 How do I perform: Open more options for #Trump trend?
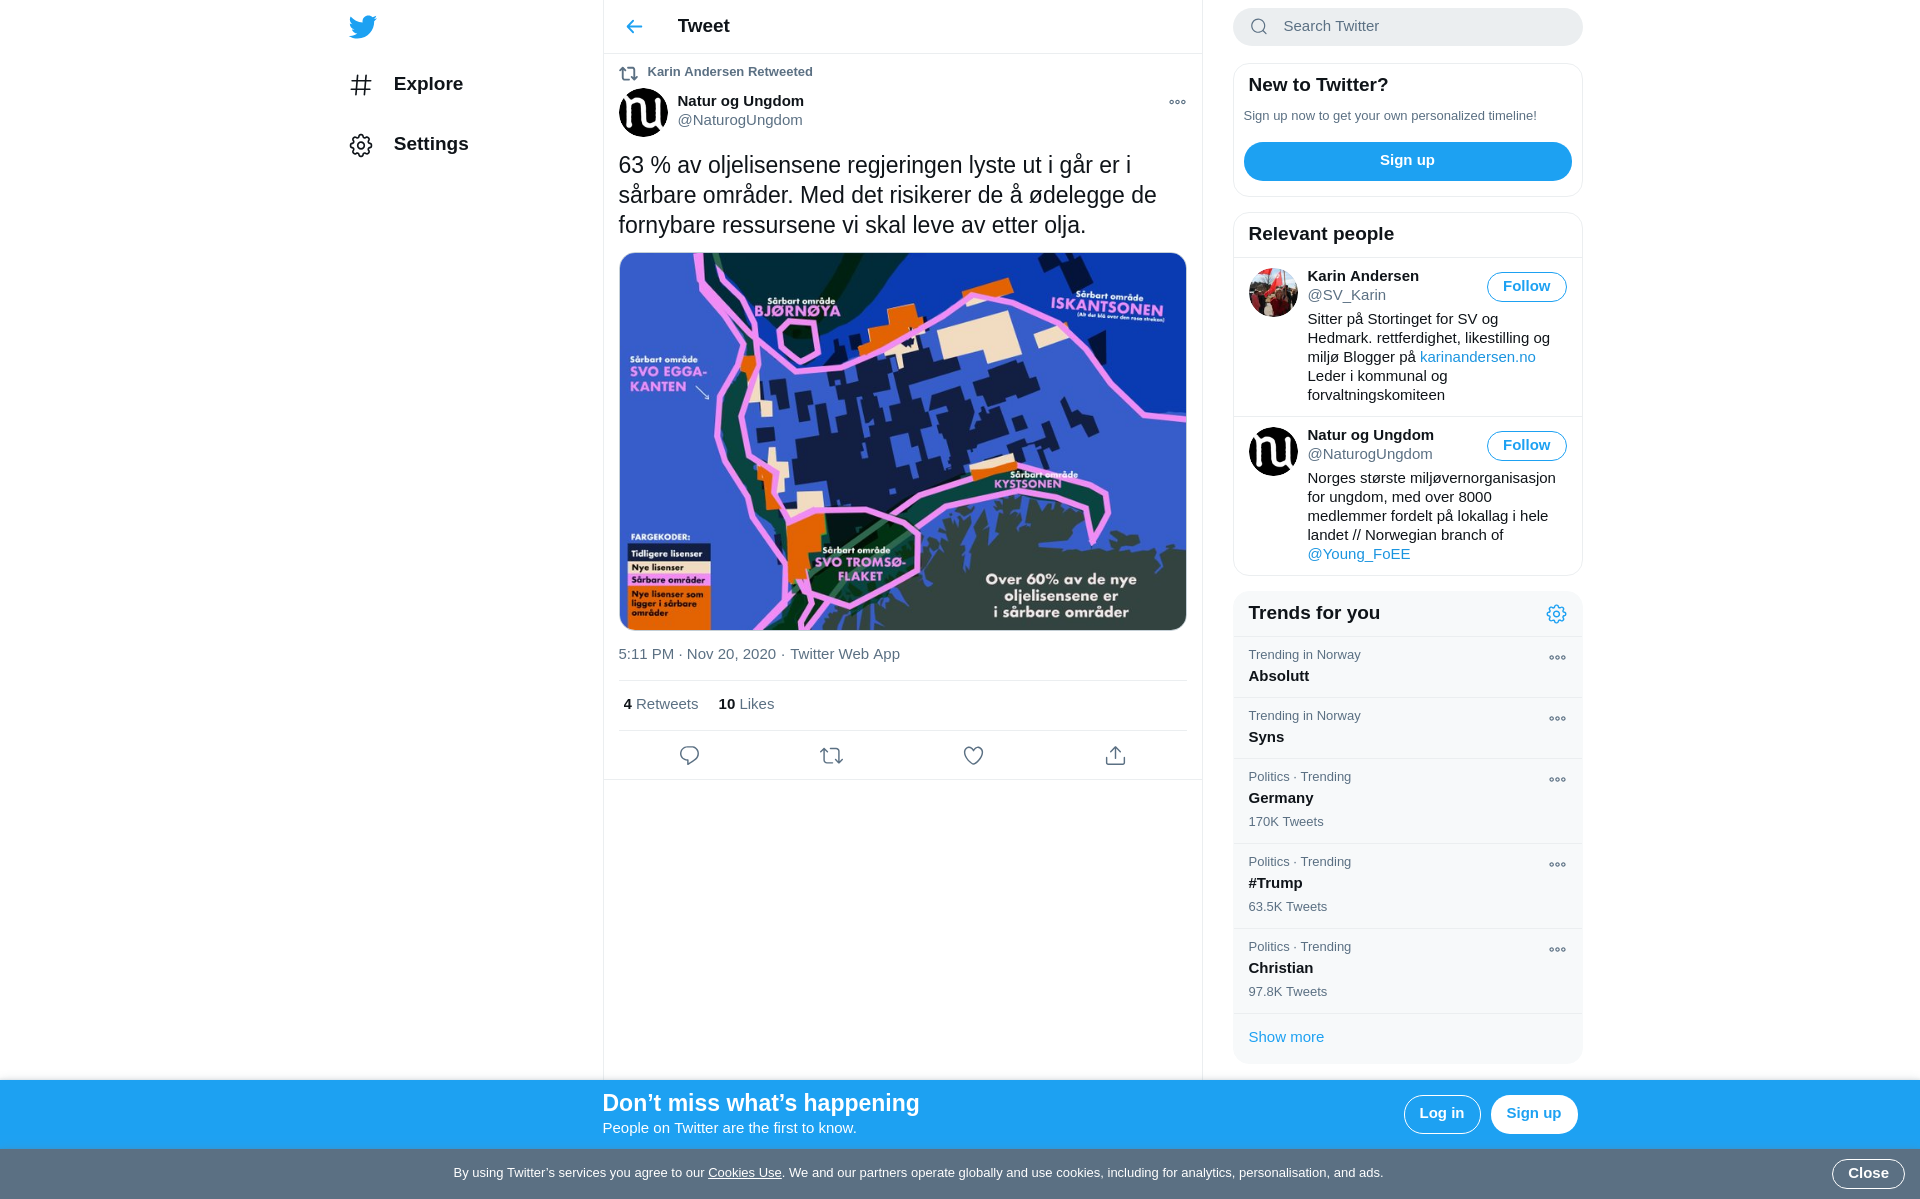click(x=1557, y=865)
